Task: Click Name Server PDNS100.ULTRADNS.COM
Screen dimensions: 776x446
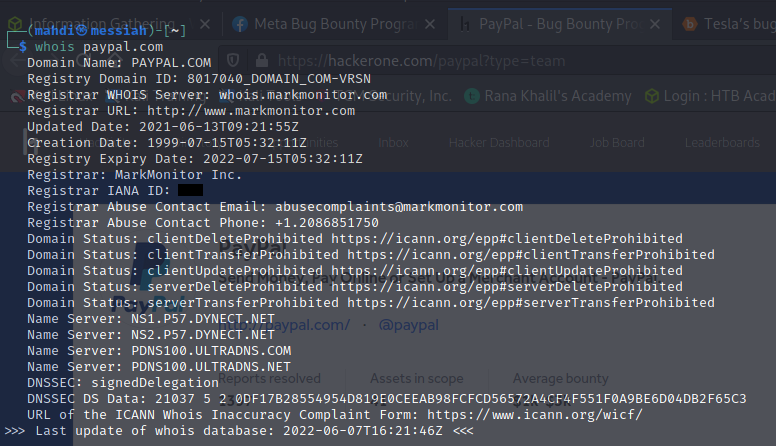Action: (x=159, y=350)
